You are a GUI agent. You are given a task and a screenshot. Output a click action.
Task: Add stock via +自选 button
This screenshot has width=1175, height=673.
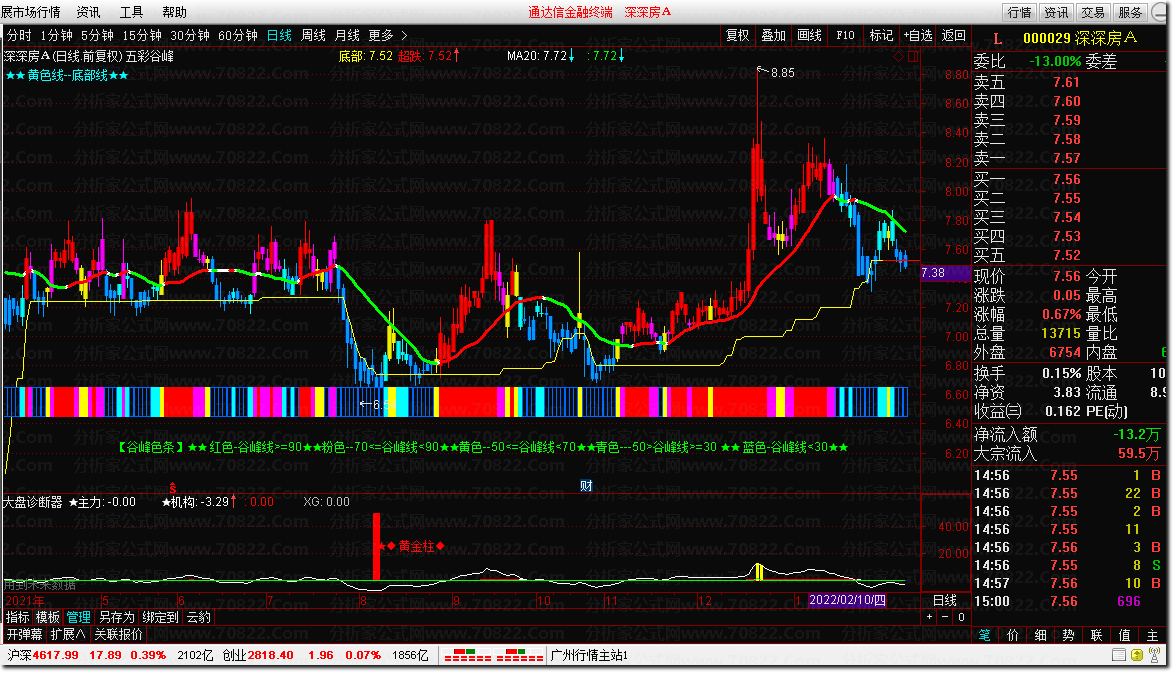pyautogui.click(x=918, y=35)
